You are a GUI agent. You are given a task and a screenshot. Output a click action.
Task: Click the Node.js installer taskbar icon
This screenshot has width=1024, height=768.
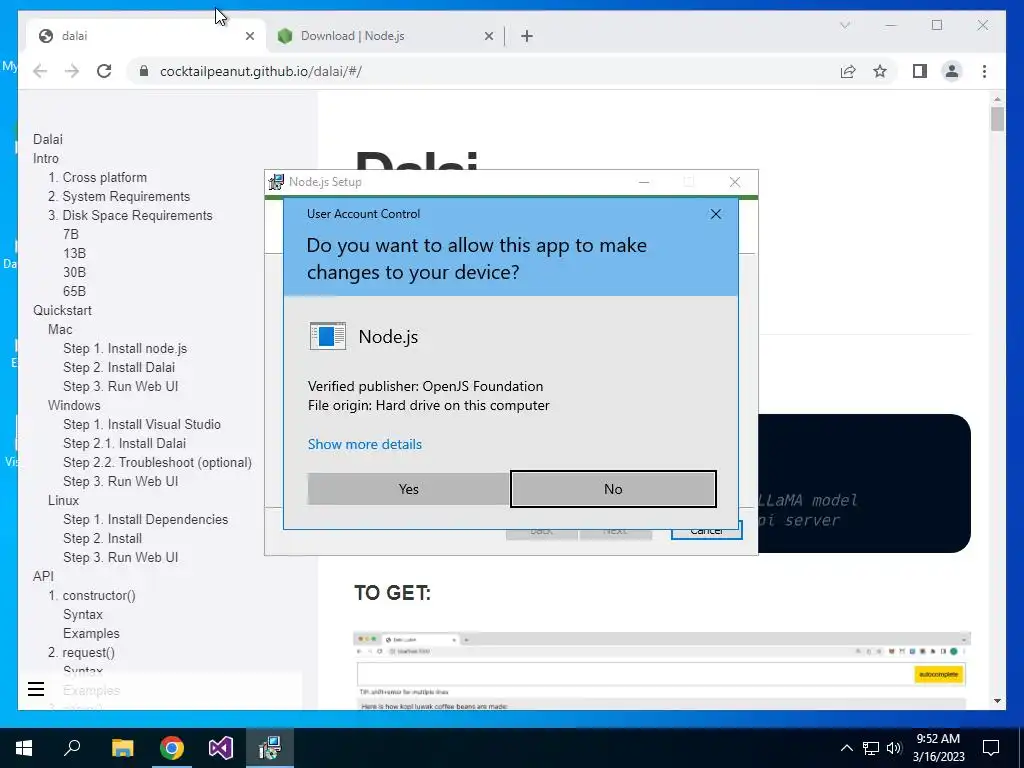point(270,748)
